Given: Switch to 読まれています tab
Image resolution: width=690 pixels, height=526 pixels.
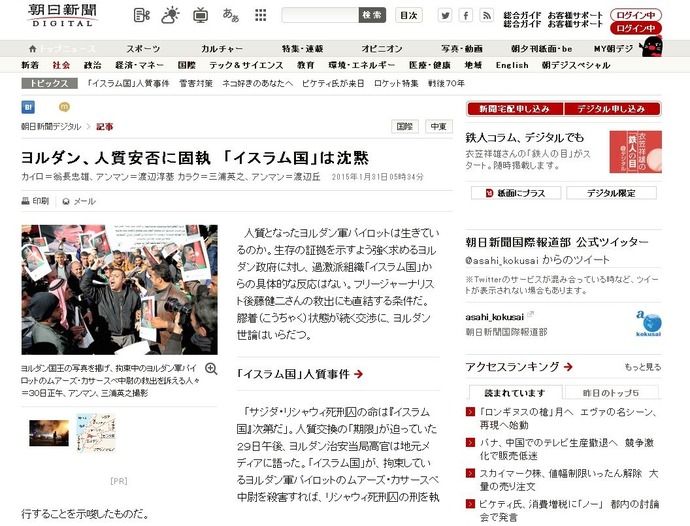Looking at the screenshot, I should click(x=515, y=393).
